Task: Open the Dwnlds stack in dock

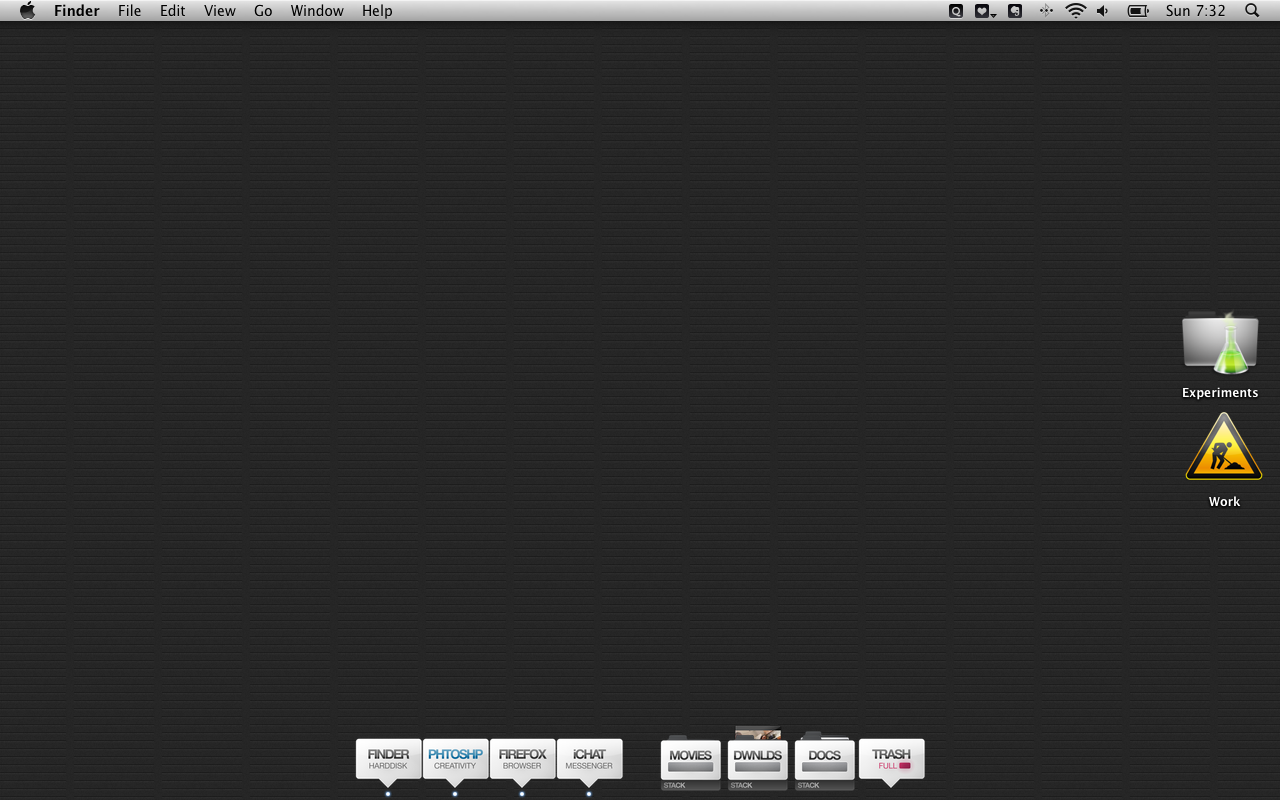Action: 757,760
